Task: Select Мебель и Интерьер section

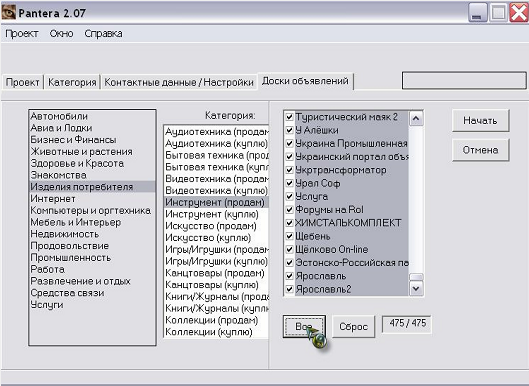Action: point(92,222)
